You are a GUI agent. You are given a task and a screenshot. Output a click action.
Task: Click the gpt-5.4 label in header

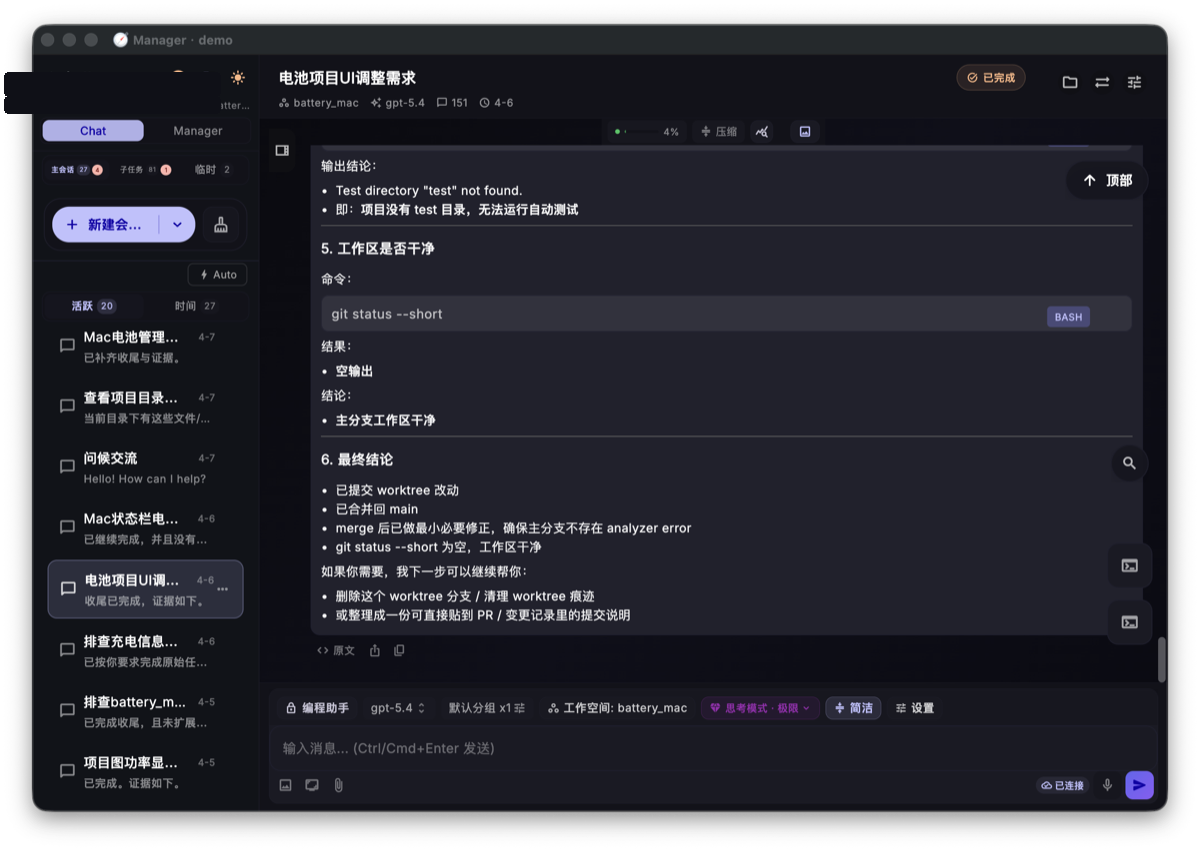tap(397, 103)
